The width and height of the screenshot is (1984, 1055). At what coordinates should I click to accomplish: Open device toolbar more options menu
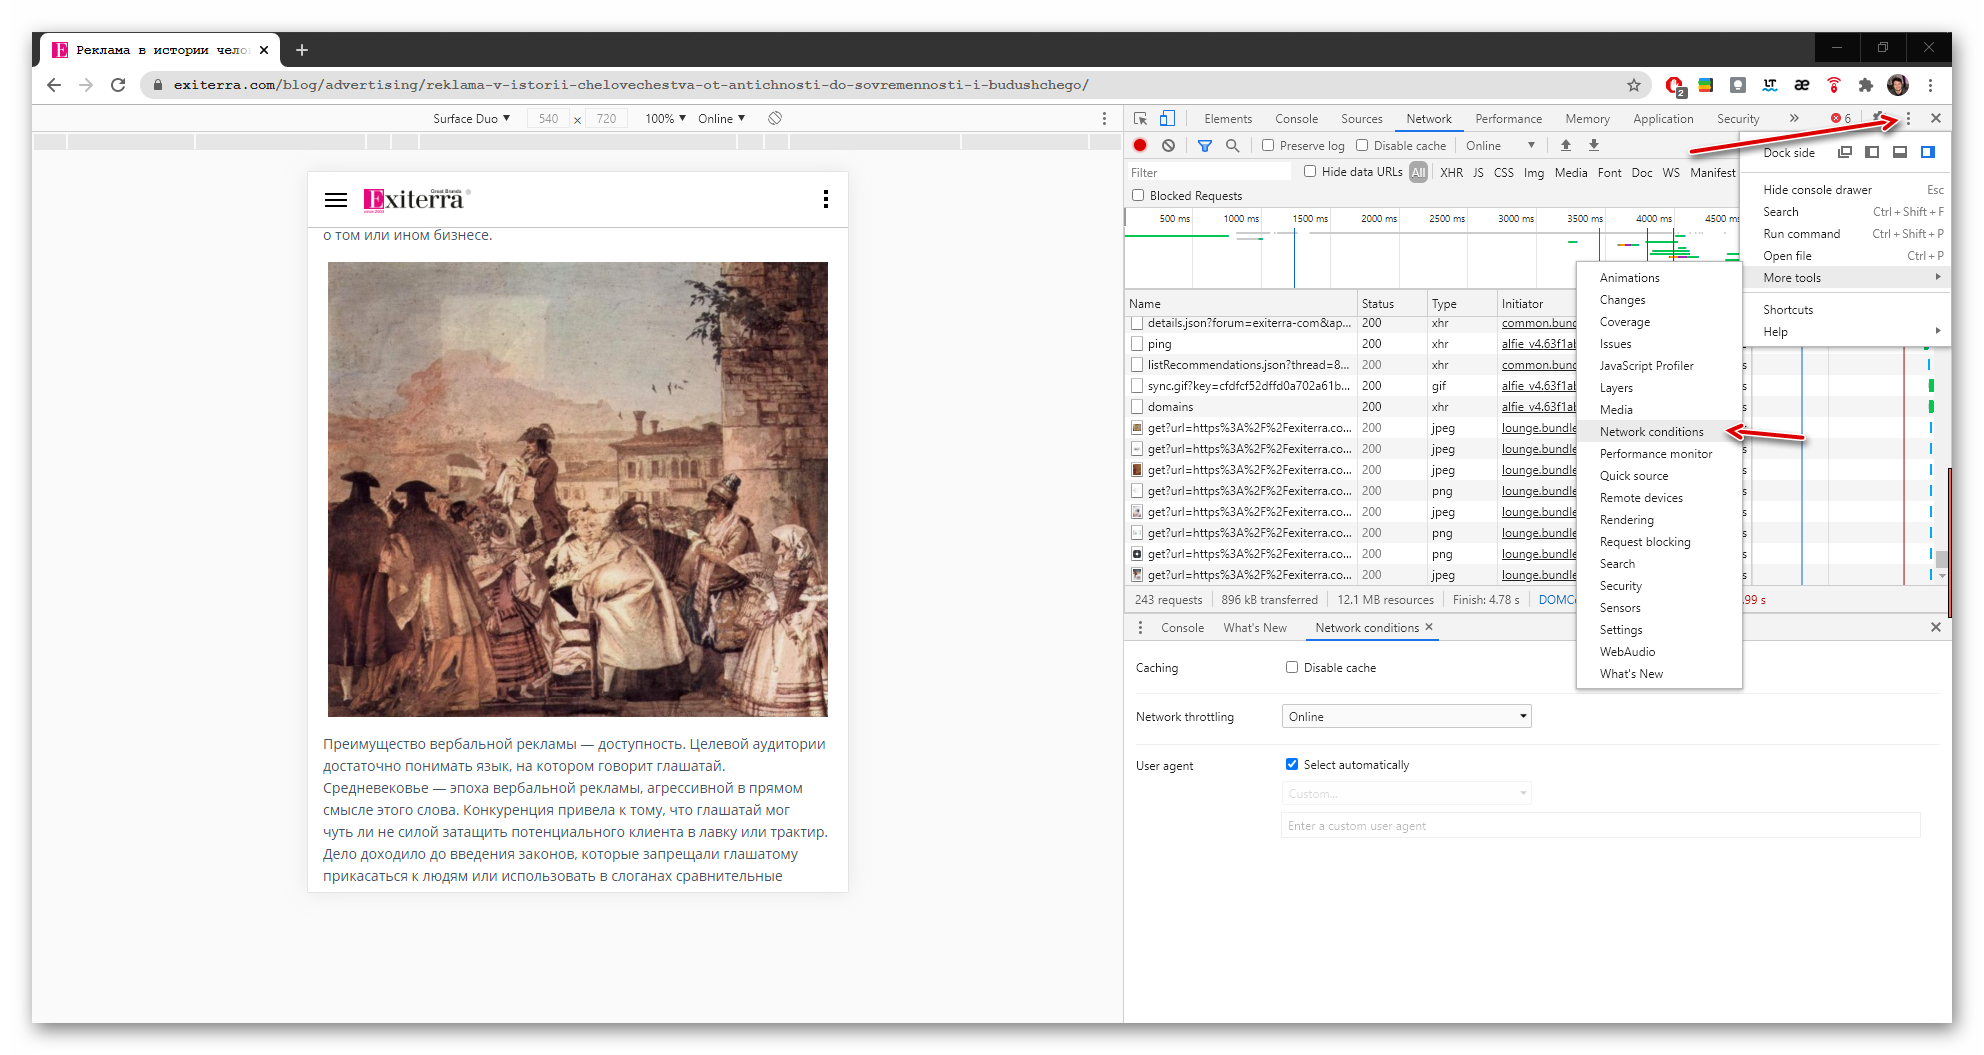point(1104,118)
